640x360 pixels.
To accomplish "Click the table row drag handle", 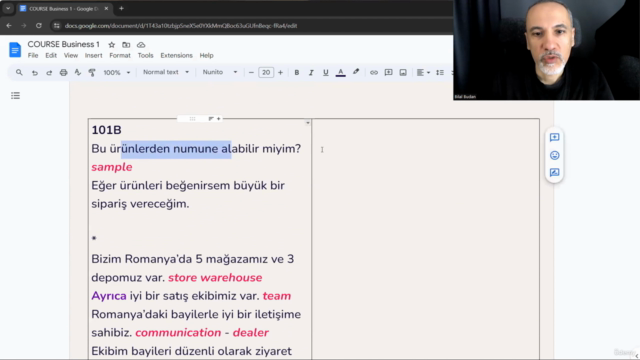I will coord(192,119).
